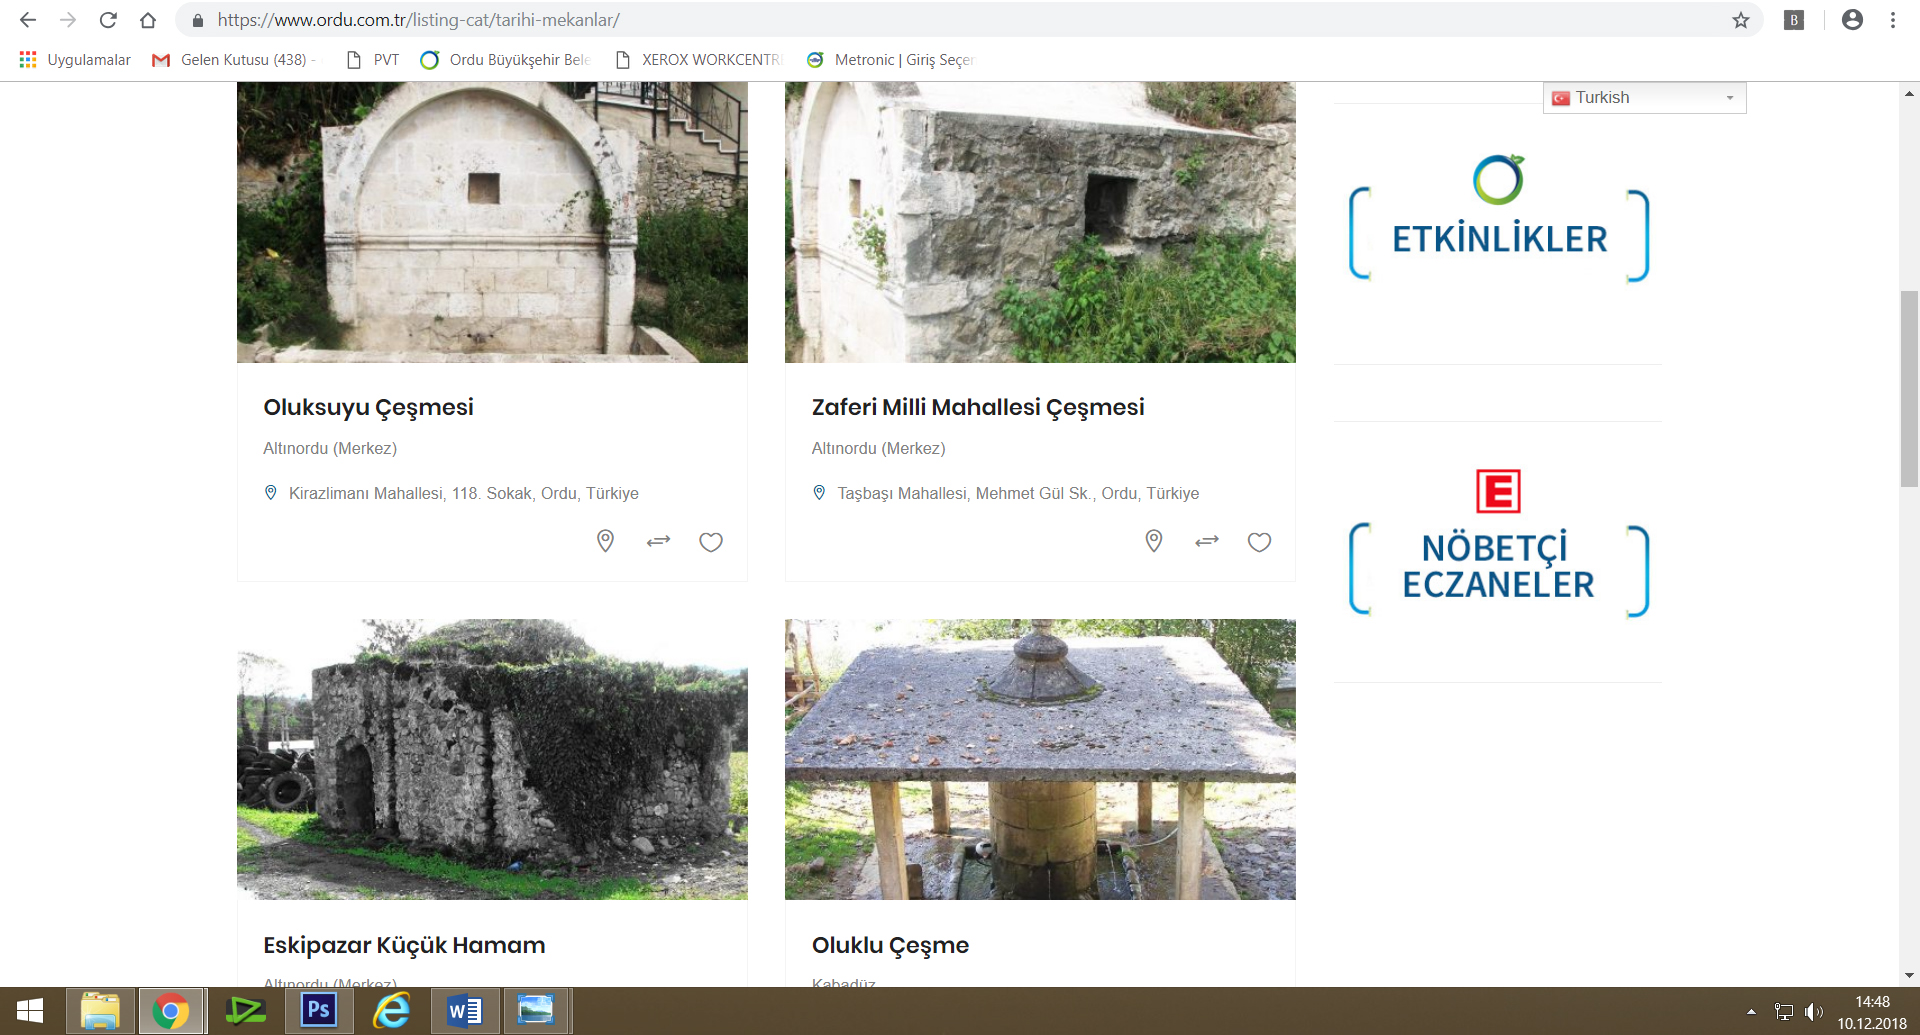
Task: Open Chrome's three-dot menu
Action: click(x=1893, y=20)
